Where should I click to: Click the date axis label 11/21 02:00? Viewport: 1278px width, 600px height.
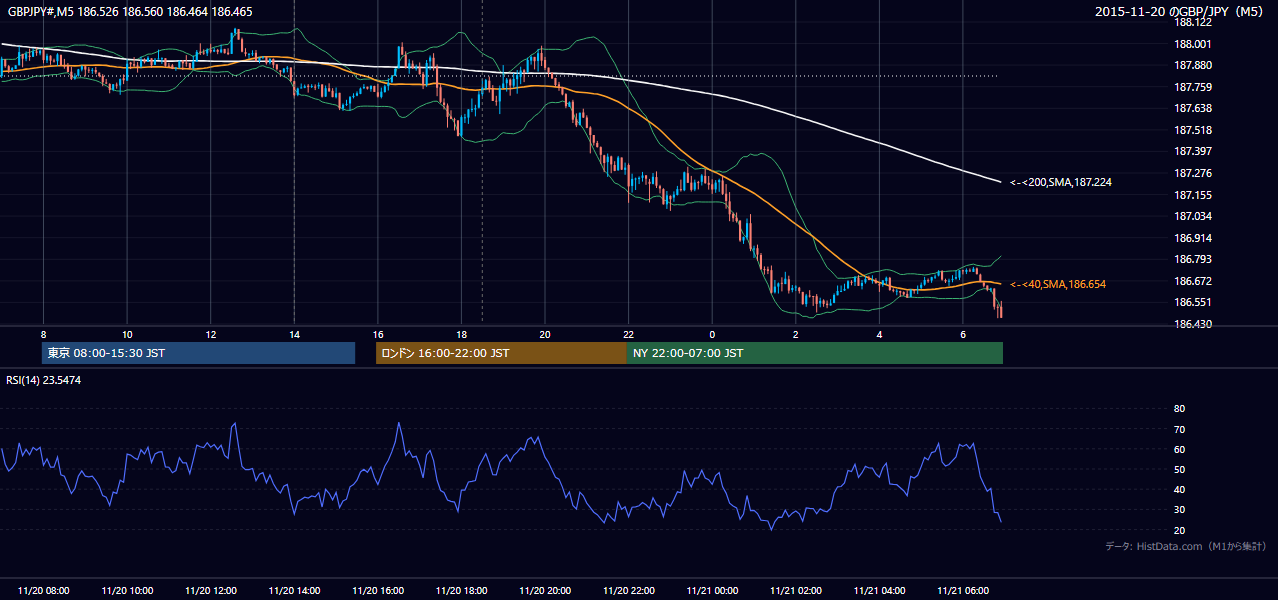(x=796, y=590)
